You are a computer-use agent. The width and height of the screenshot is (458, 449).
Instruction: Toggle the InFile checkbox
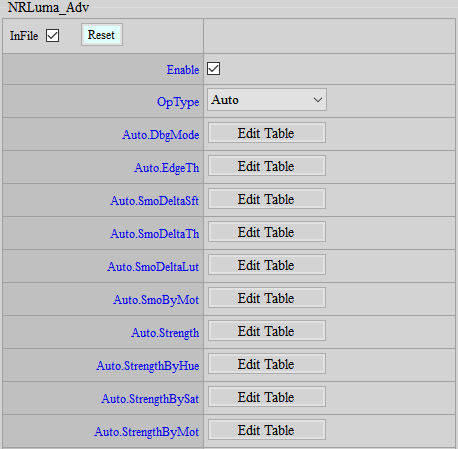click(x=53, y=35)
